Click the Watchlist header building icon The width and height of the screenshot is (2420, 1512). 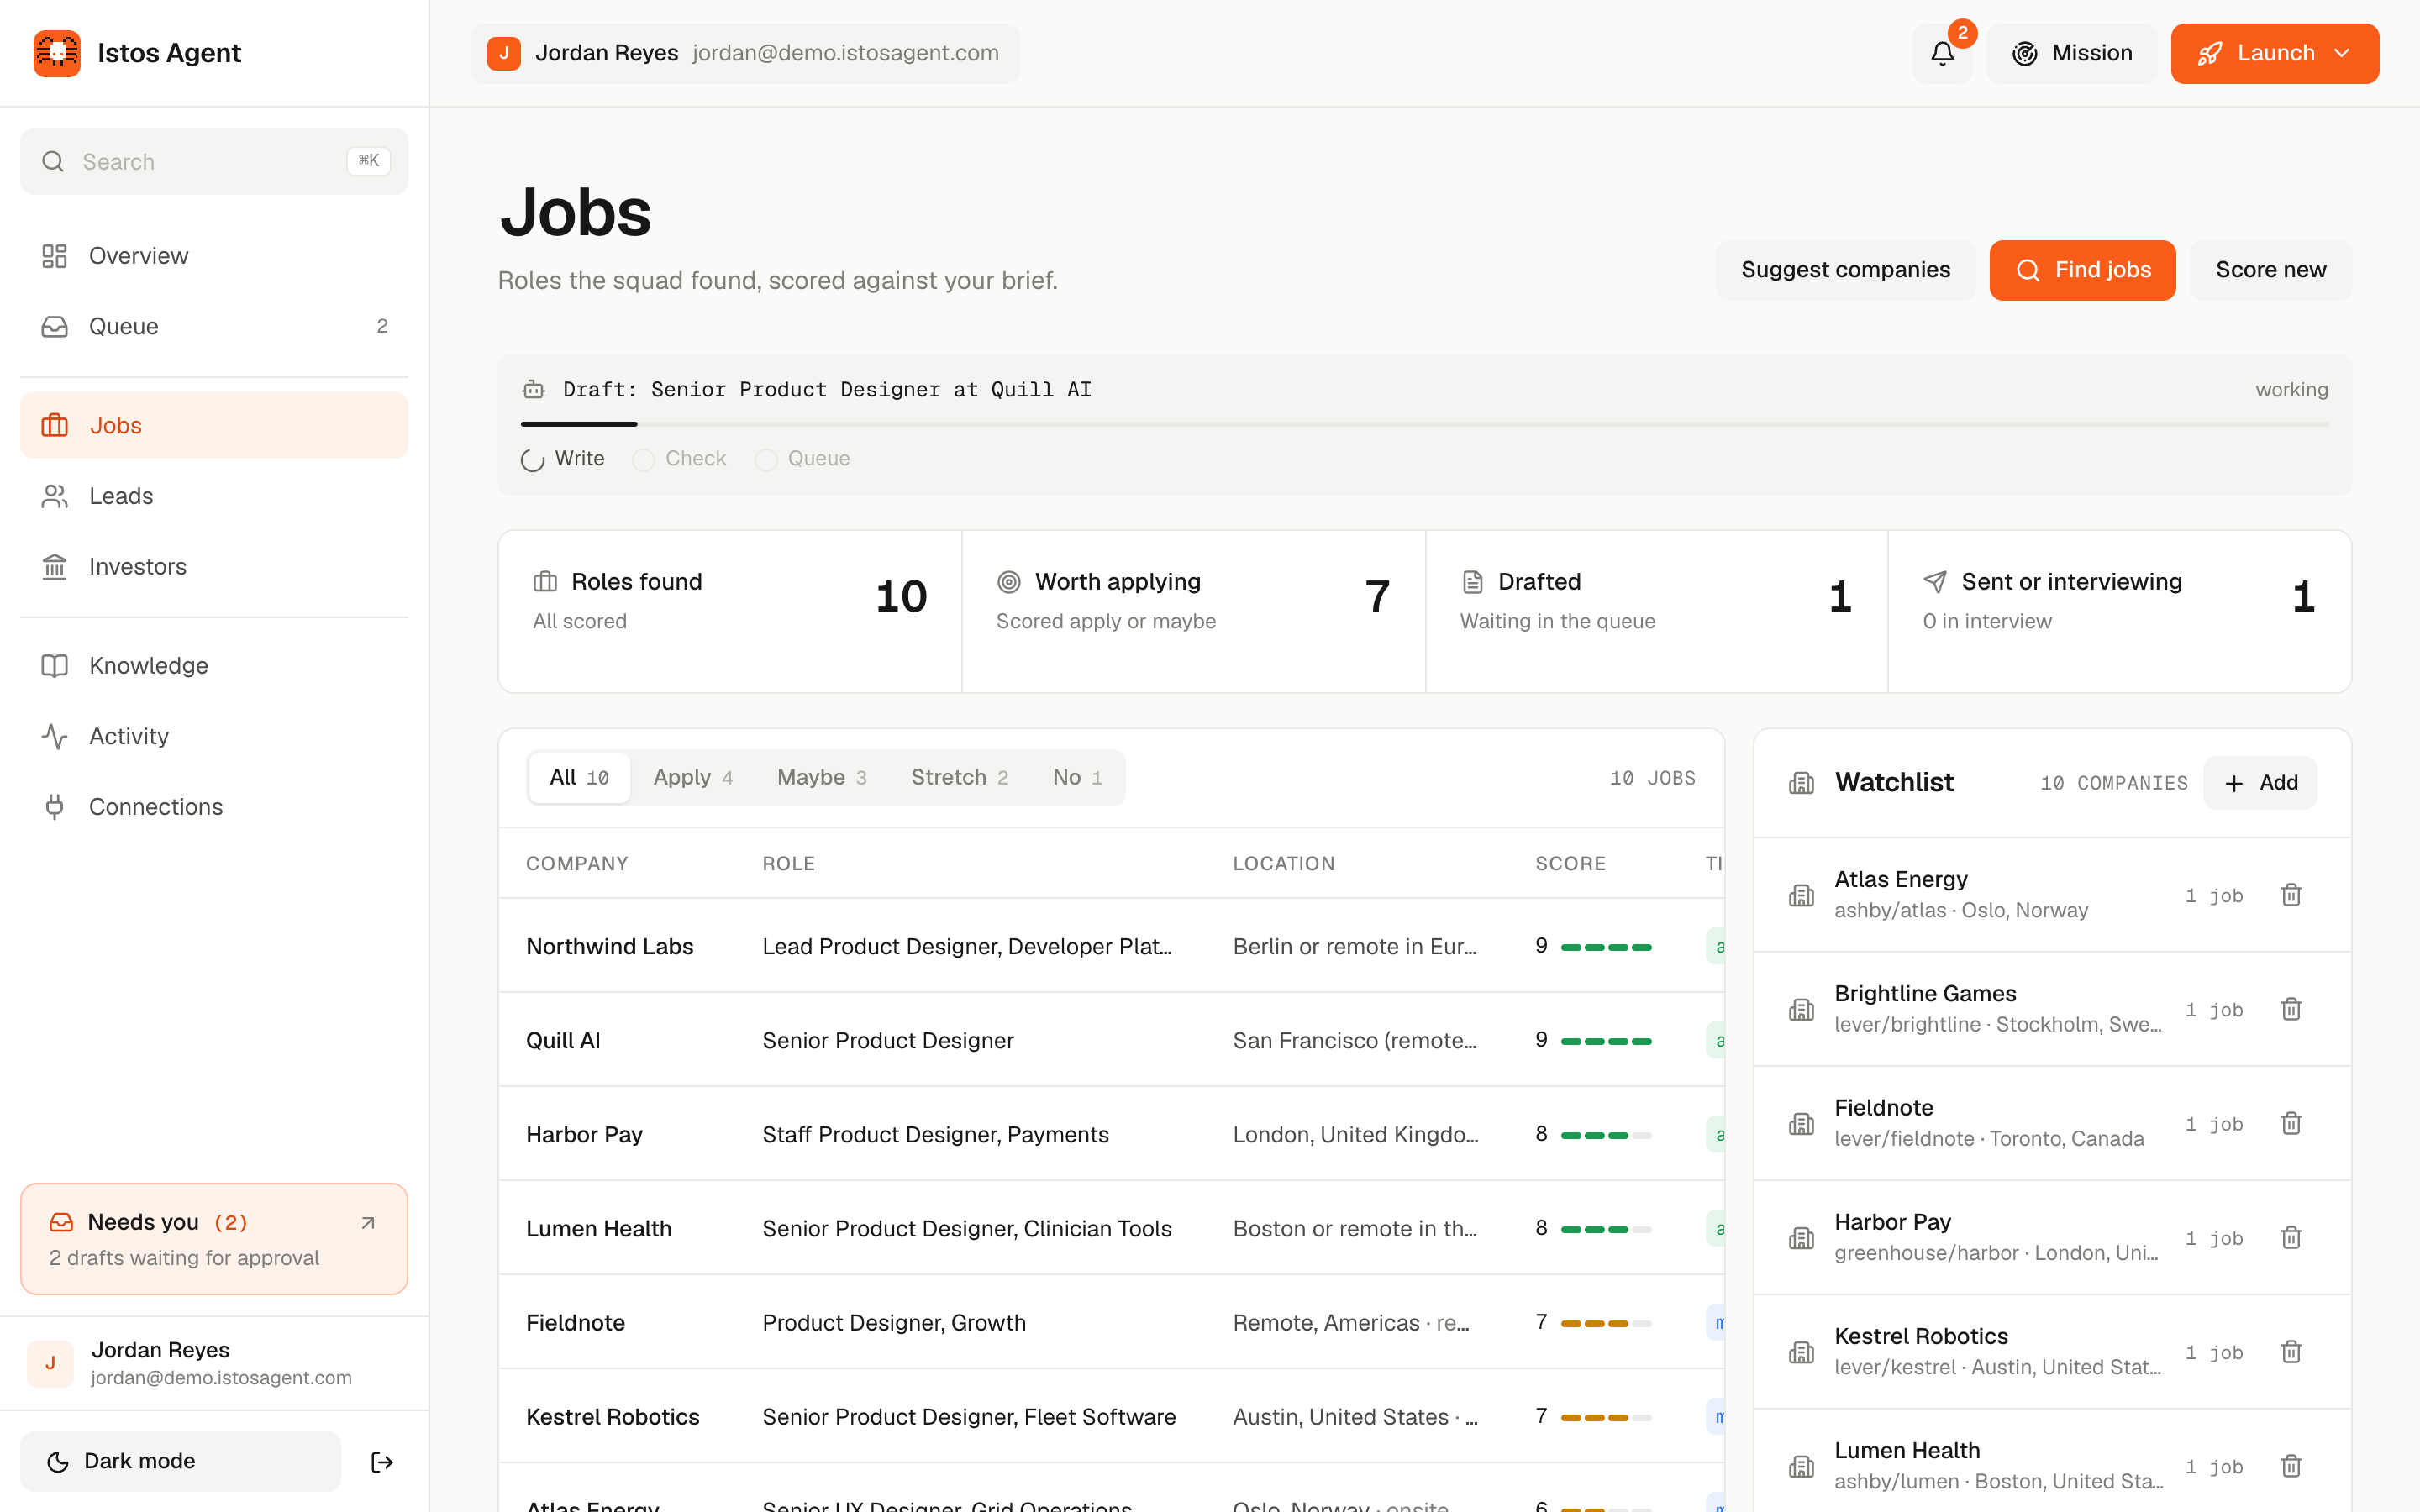pos(1801,783)
